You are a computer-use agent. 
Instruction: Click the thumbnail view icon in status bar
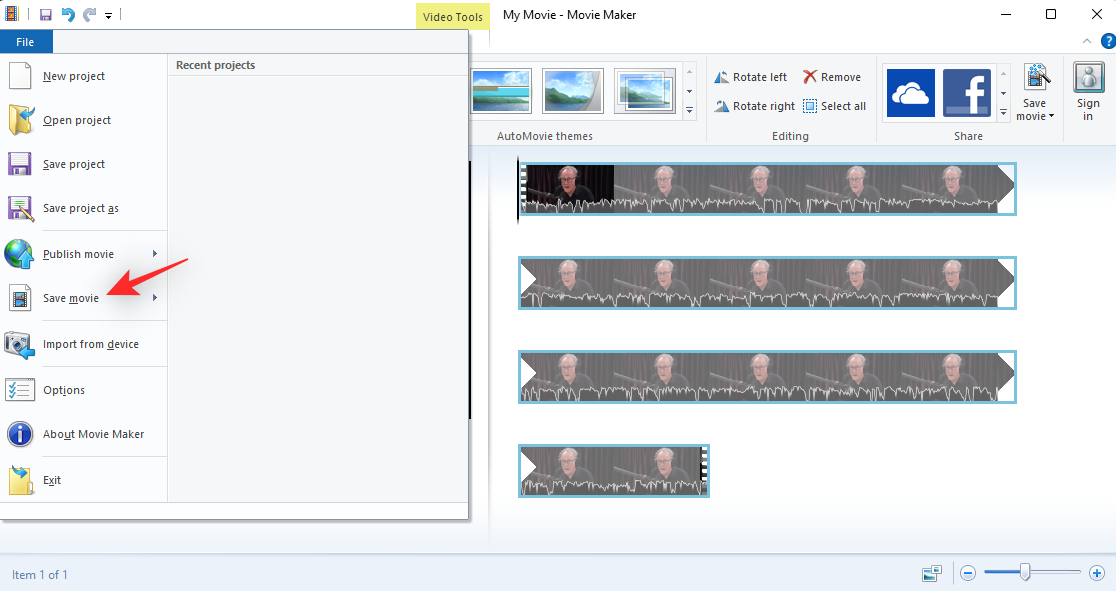click(932, 573)
